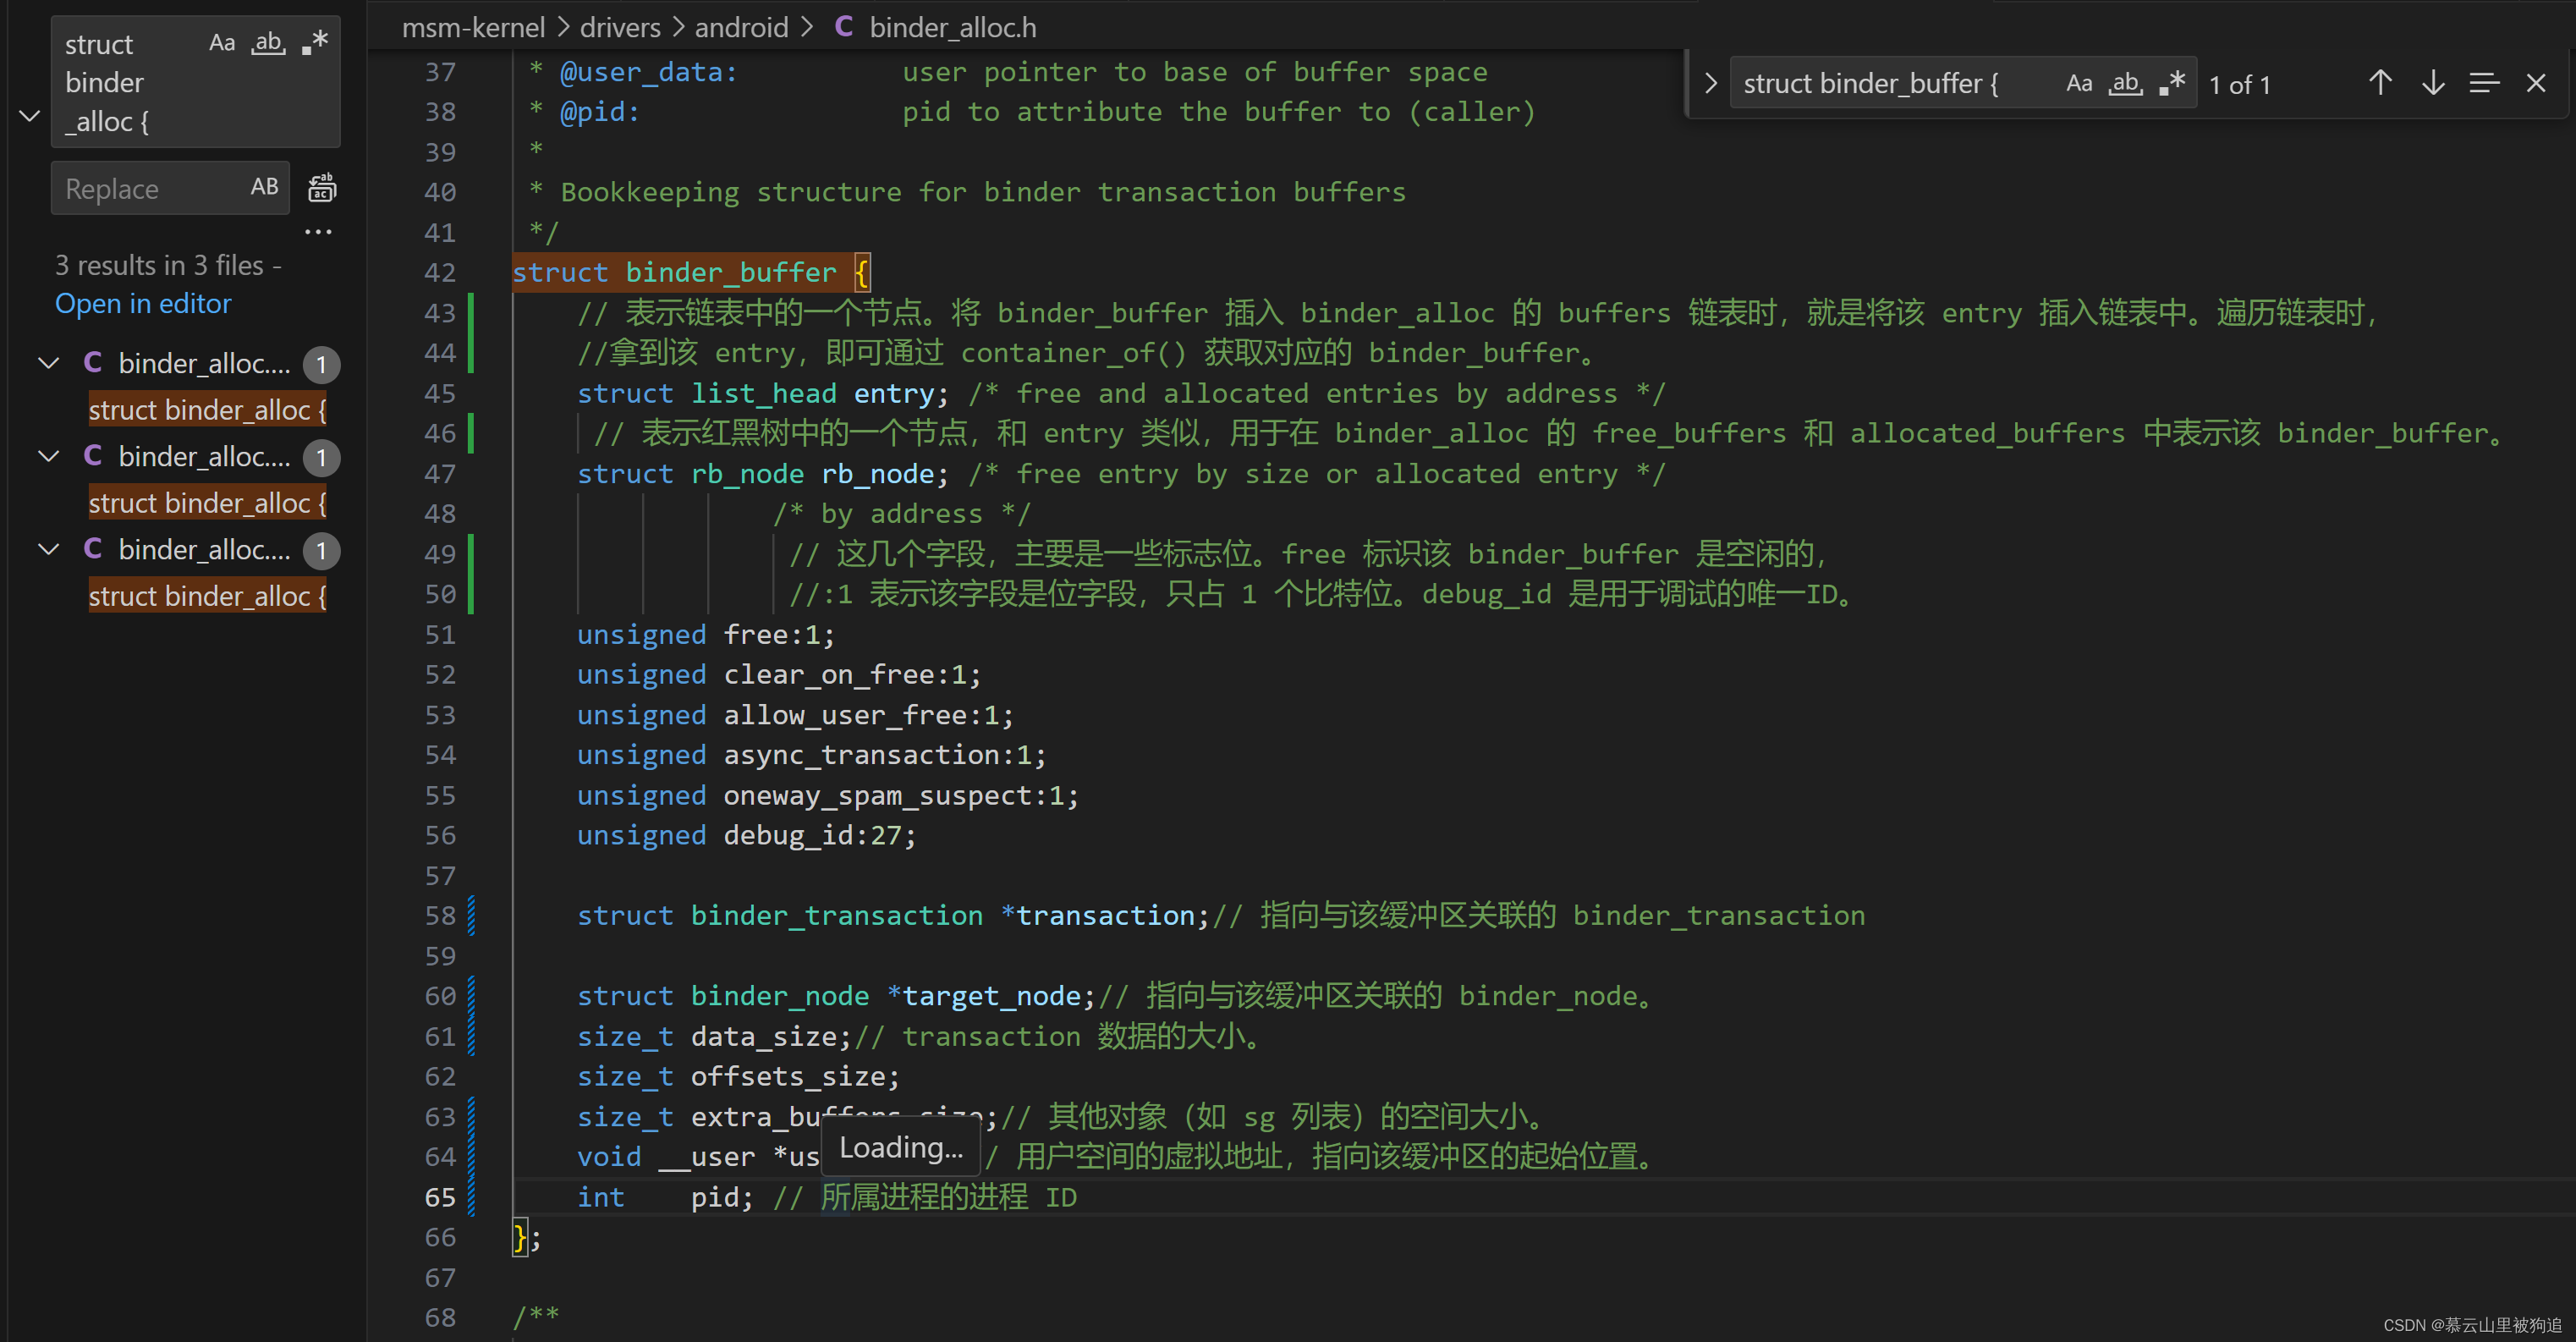Collapse third binder_alloc file result
Viewport: 2576px width, 1342px height.
click(48, 549)
